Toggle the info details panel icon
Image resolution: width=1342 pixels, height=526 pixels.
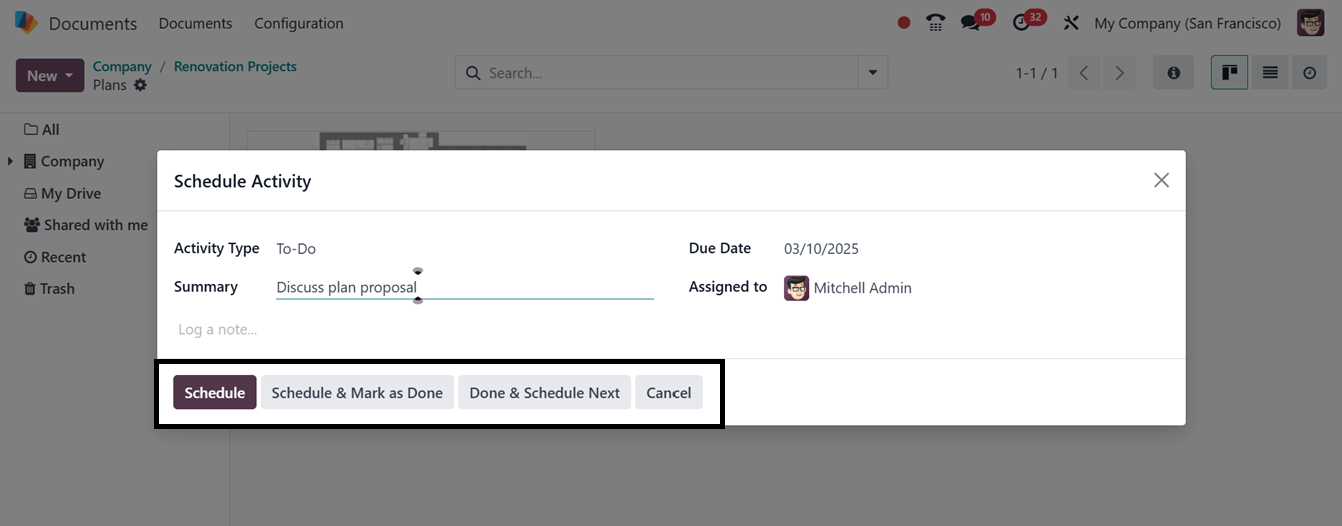(x=1173, y=73)
